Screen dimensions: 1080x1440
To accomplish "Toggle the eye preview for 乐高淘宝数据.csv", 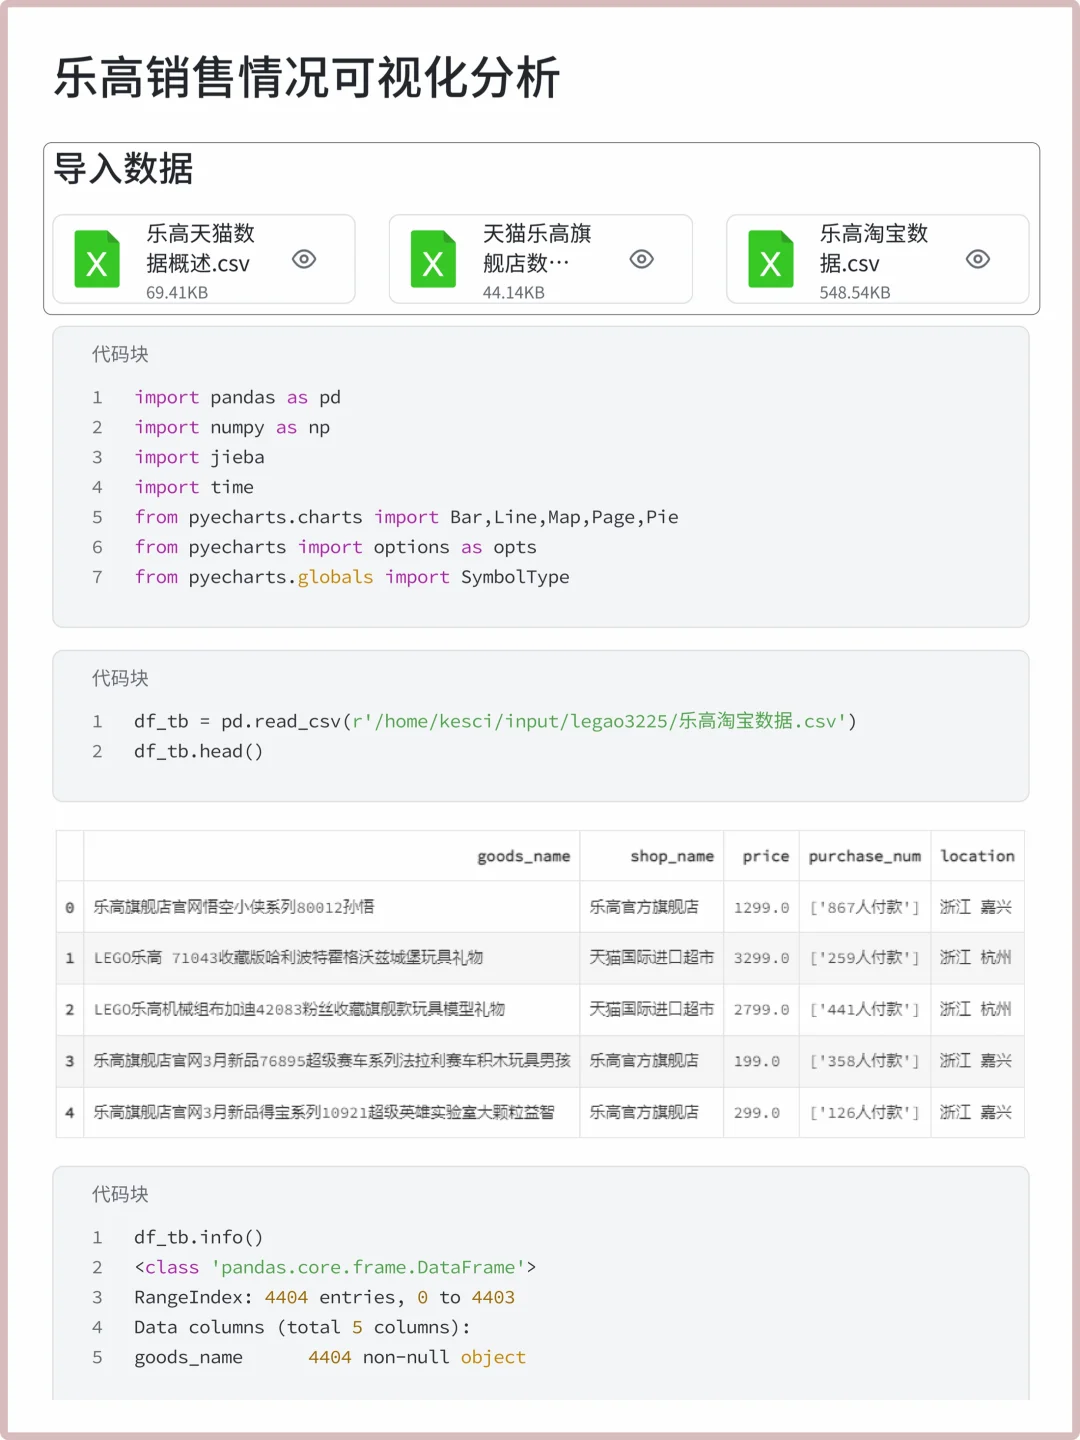I will click(x=978, y=258).
